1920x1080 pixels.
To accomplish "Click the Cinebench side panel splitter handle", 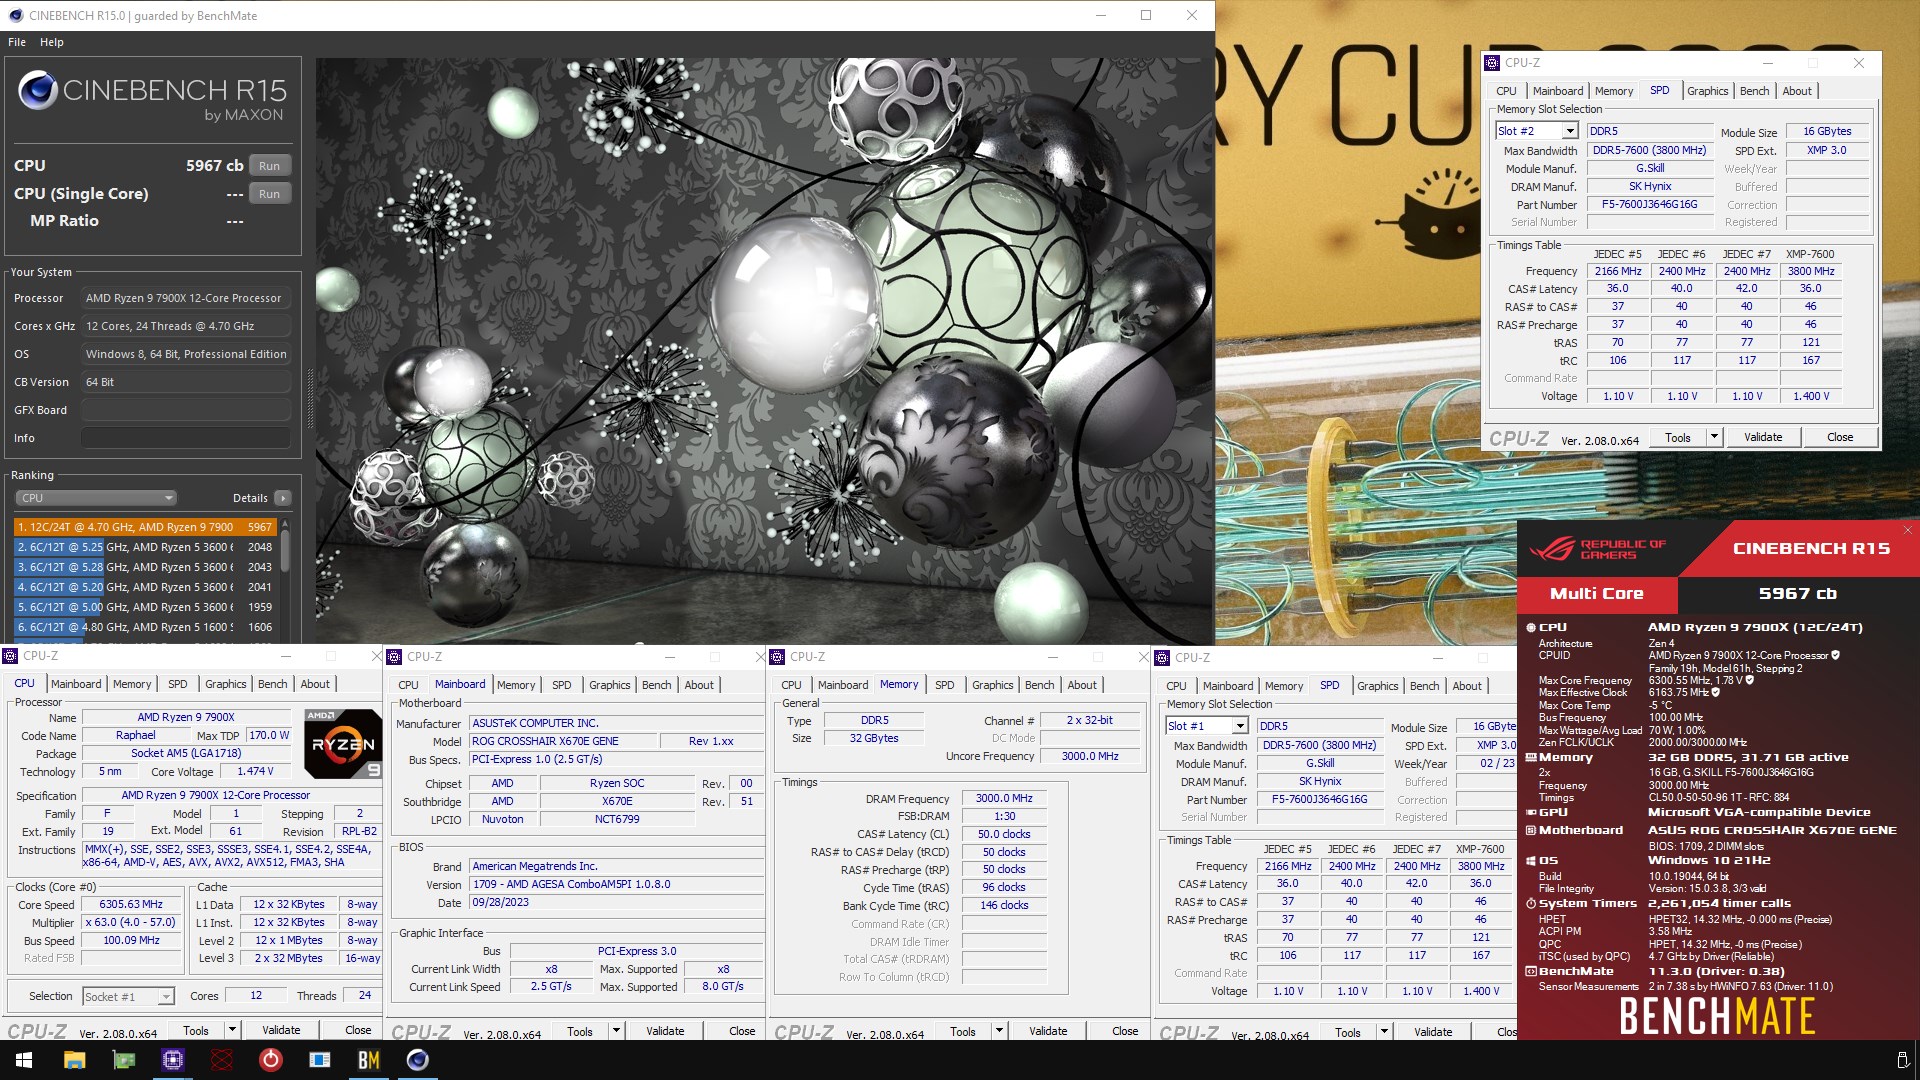I will (x=309, y=400).
